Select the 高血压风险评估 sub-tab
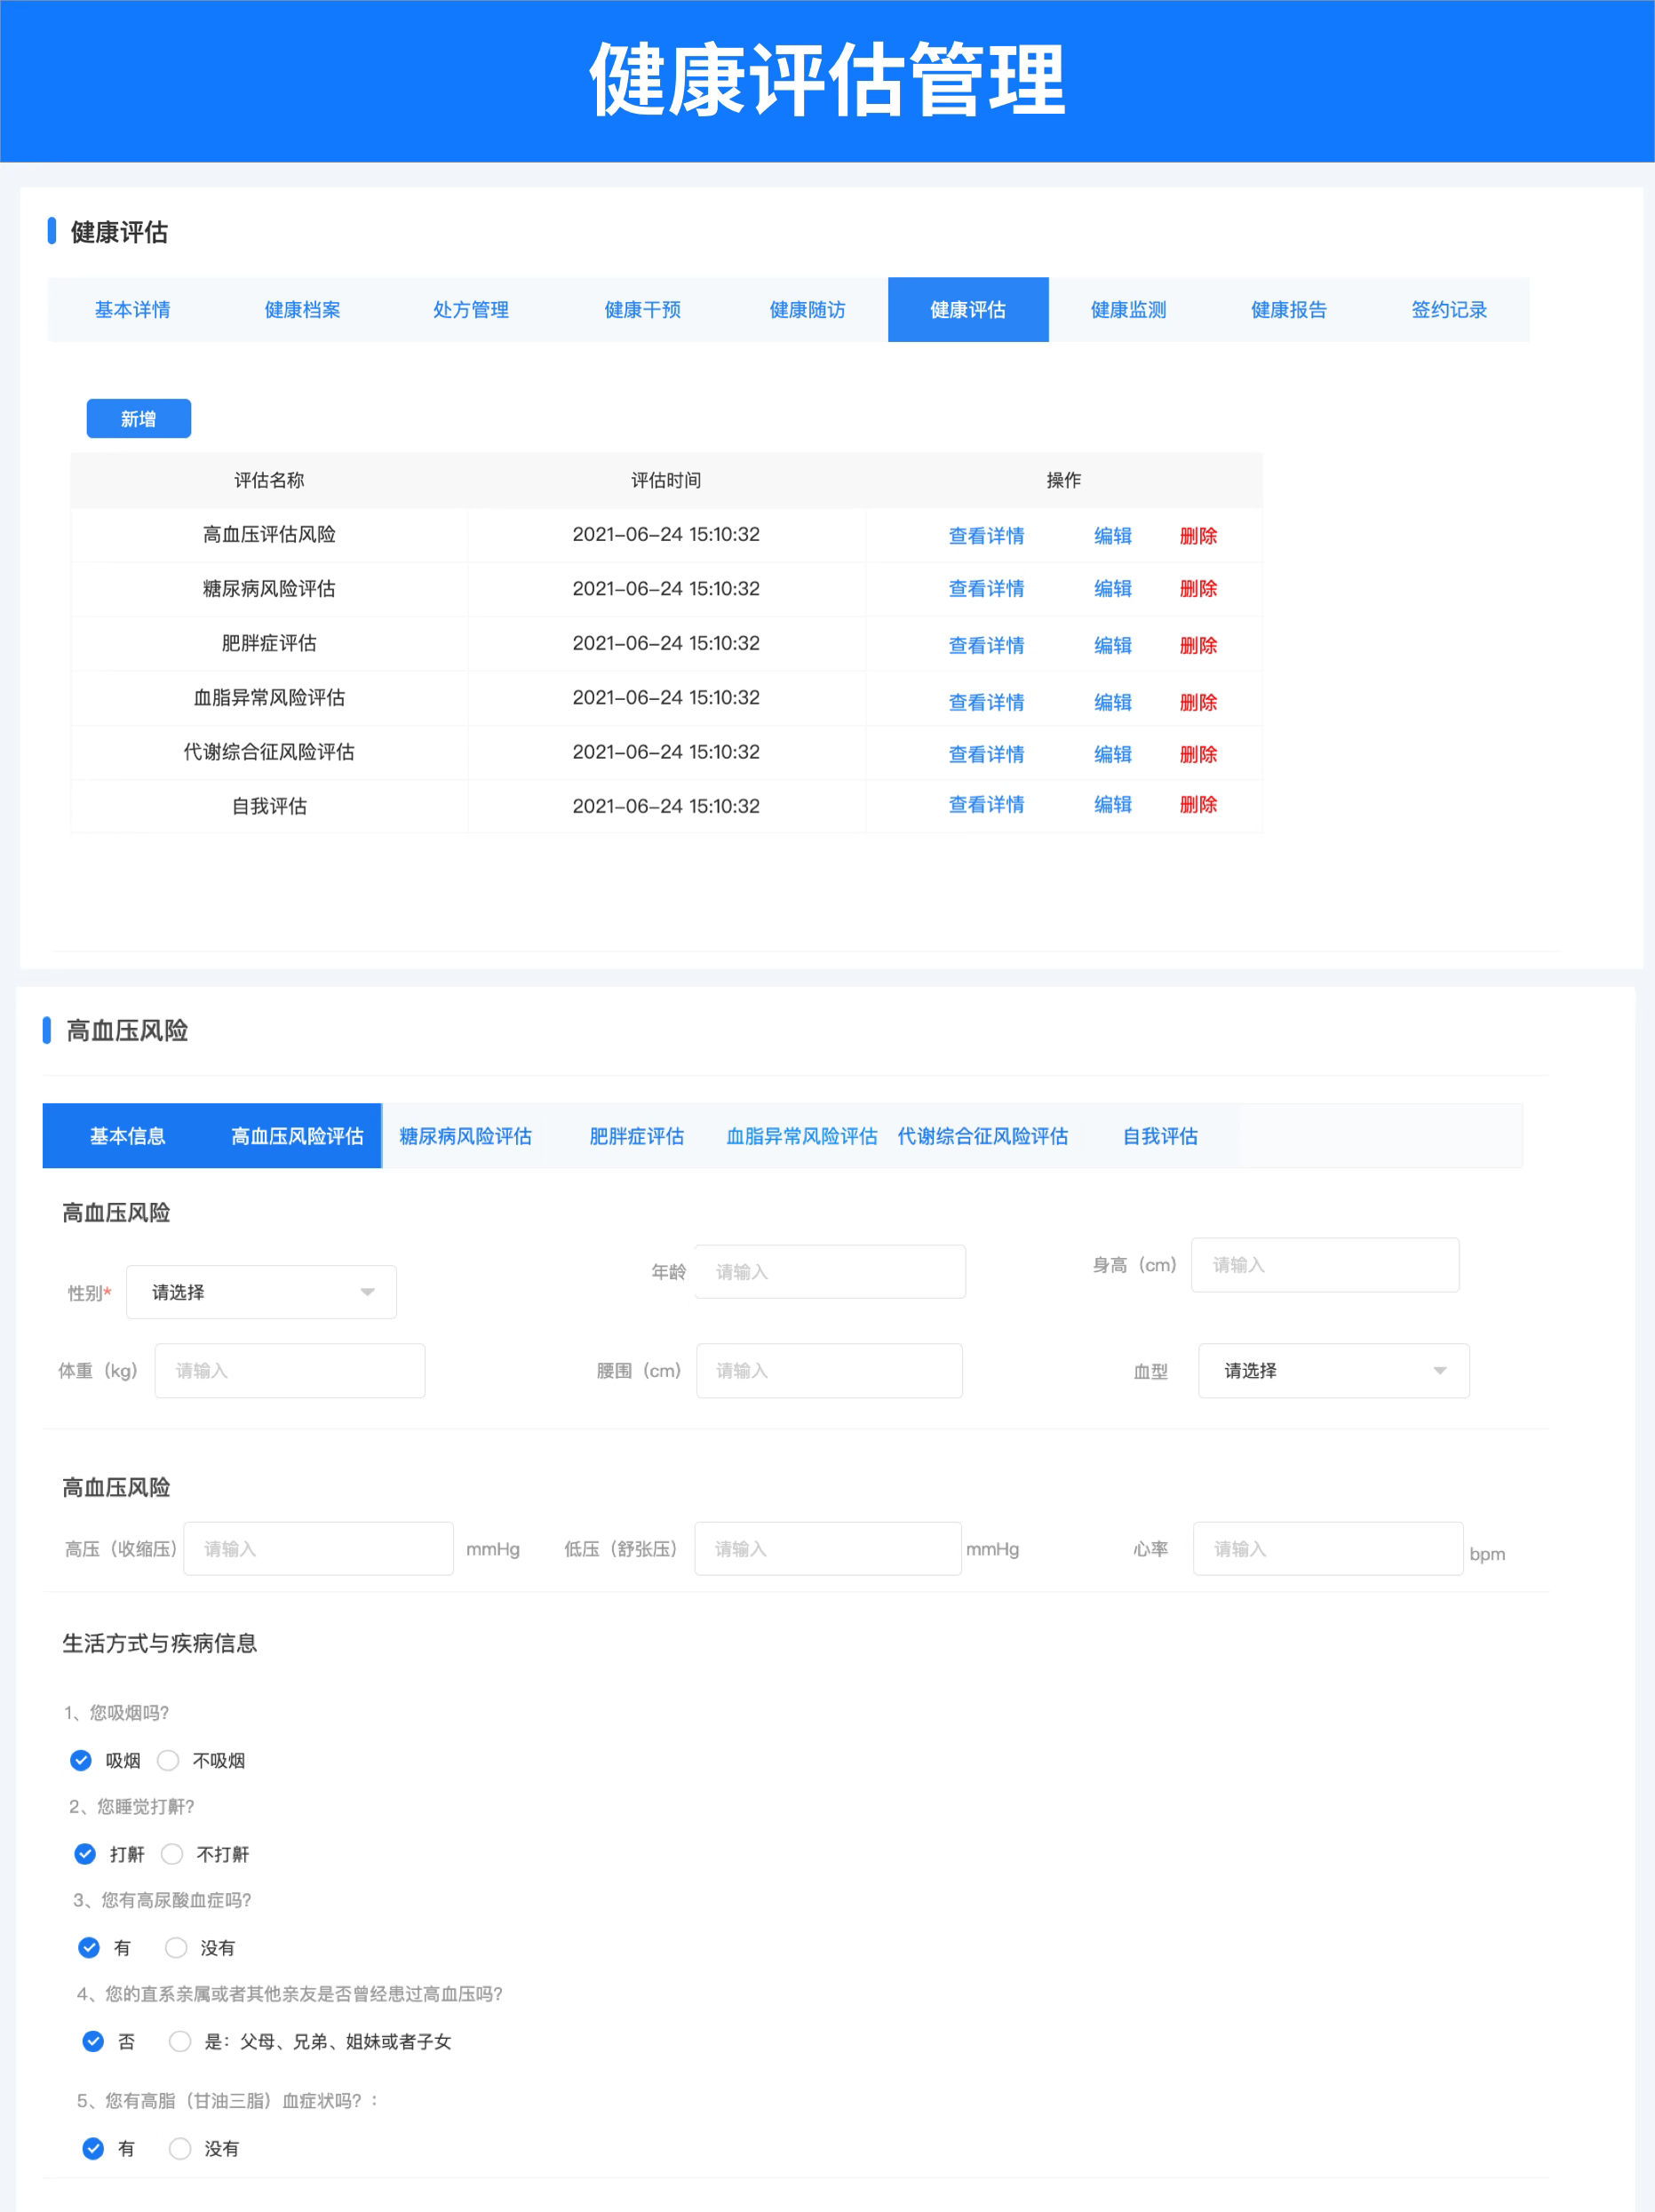Viewport: 1655px width, 2212px height. pyautogui.click(x=297, y=1136)
